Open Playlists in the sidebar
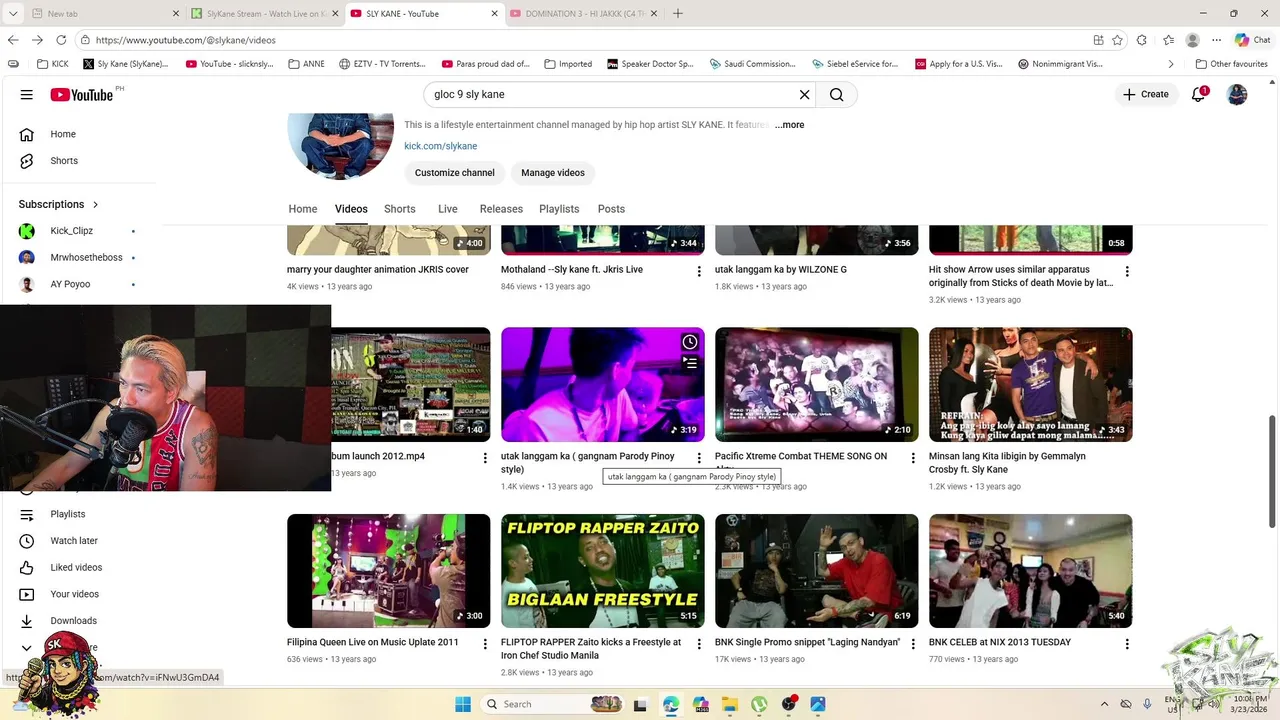 pyautogui.click(x=68, y=514)
